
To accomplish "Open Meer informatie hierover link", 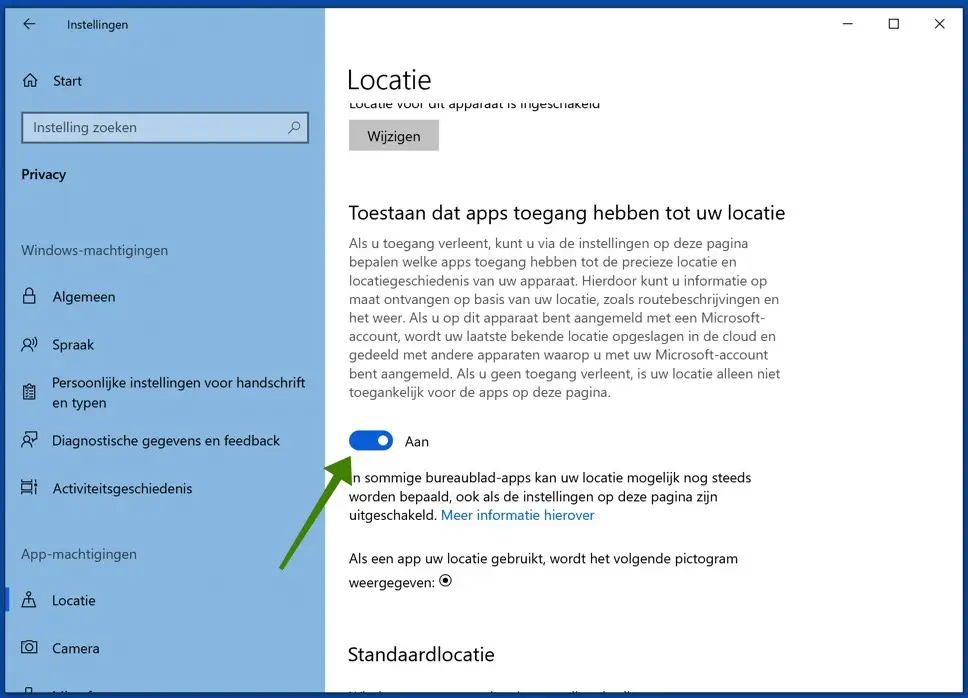I will tap(517, 515).
